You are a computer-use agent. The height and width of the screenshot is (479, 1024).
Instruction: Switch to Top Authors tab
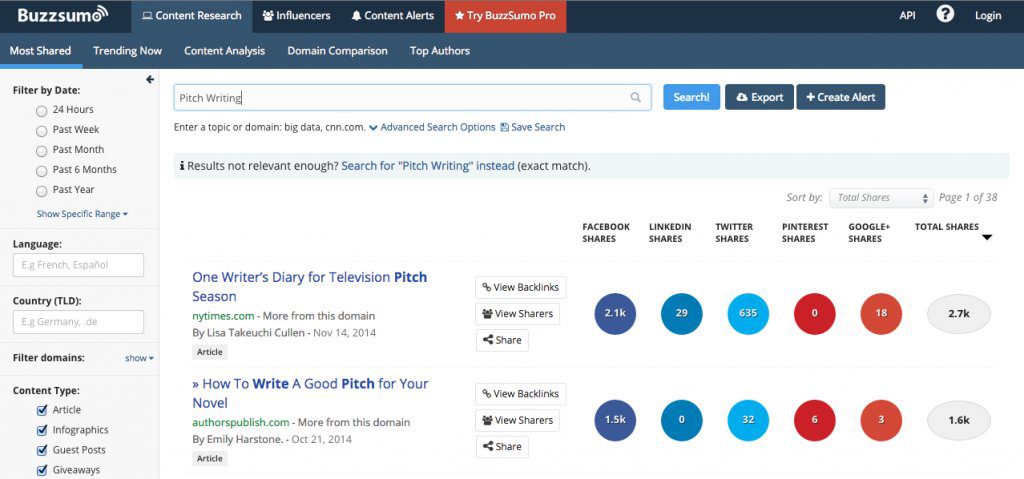pyautogui.click(x=440, y=50)
